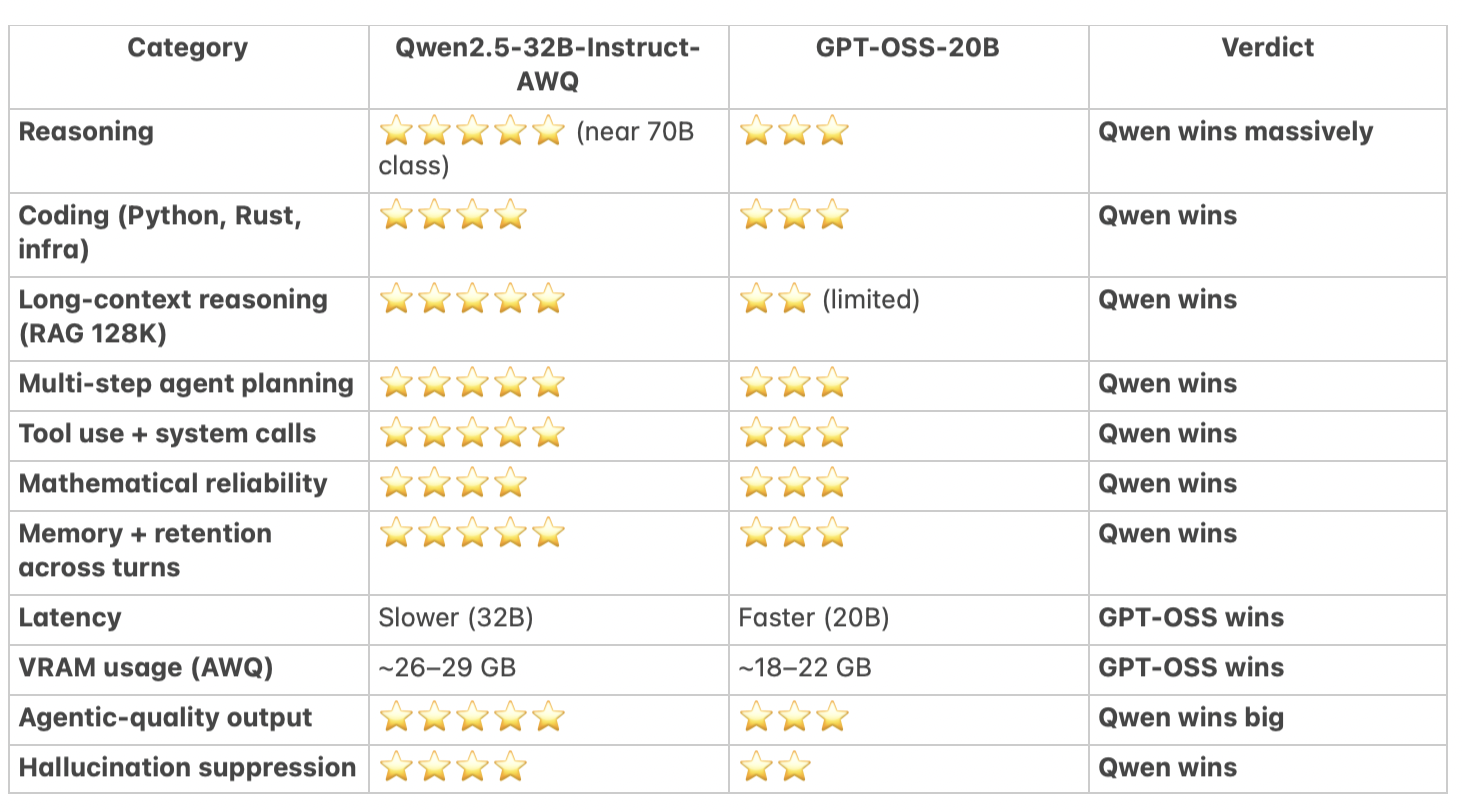Click the GPT-OSS-20B column header
The height and width of the screenshot is (812, 1462).
908,48
